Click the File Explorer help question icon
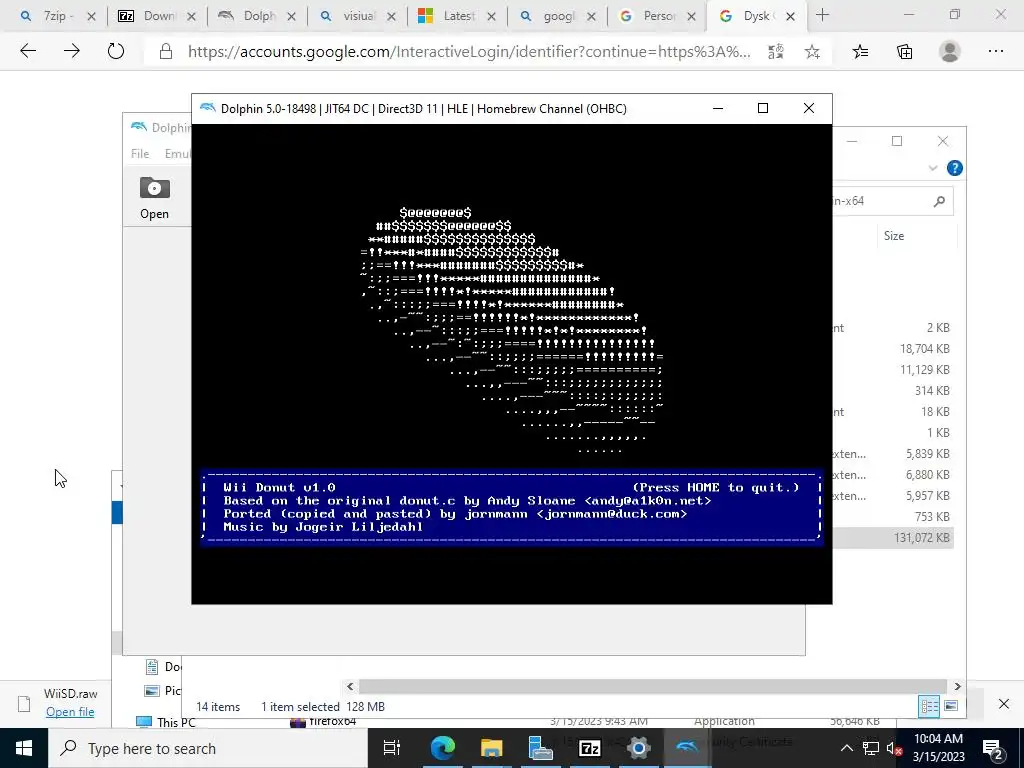The height and width of the screenshot is (768, 1024). pyautogui.click(x=954, y=168)
